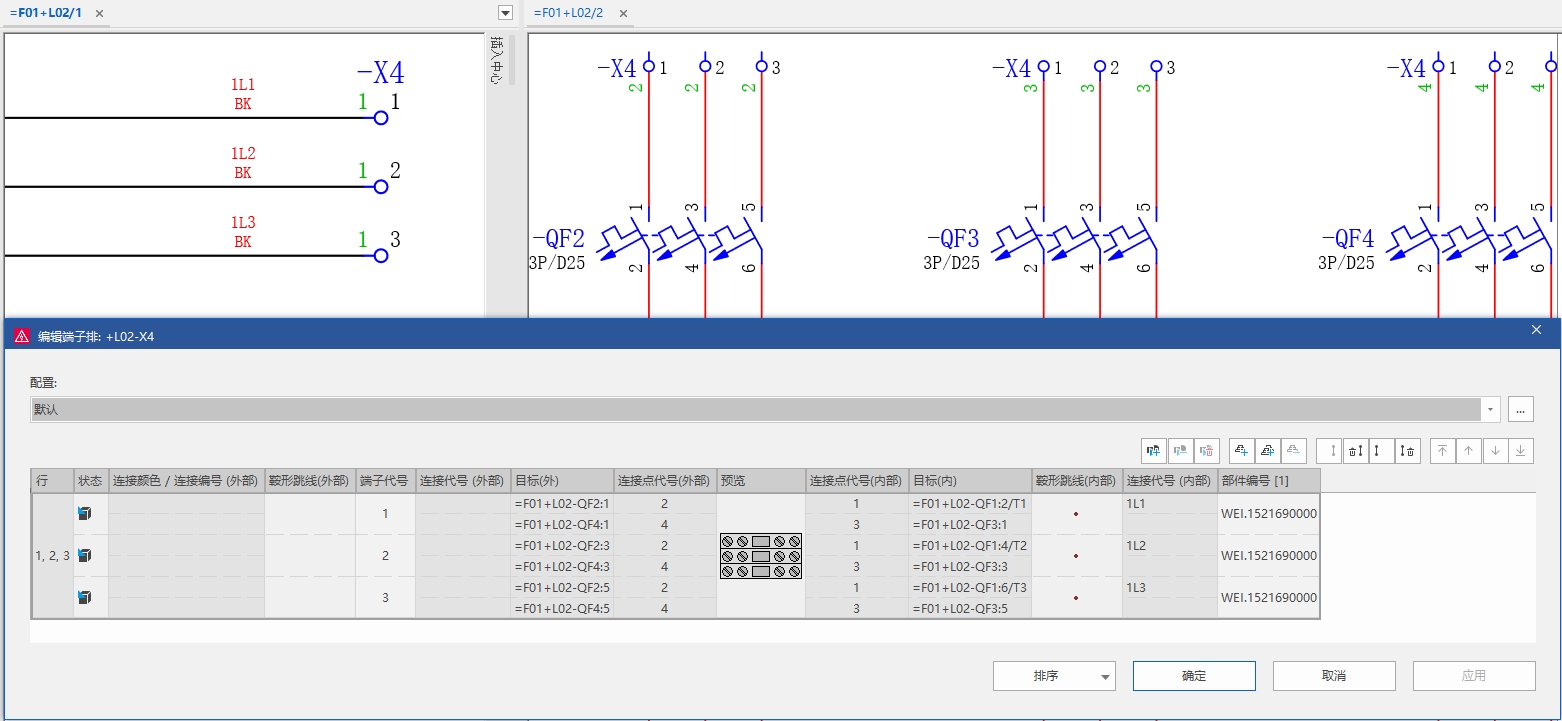Switch to the =F01+L02/2 tab

tap(568, 13)
